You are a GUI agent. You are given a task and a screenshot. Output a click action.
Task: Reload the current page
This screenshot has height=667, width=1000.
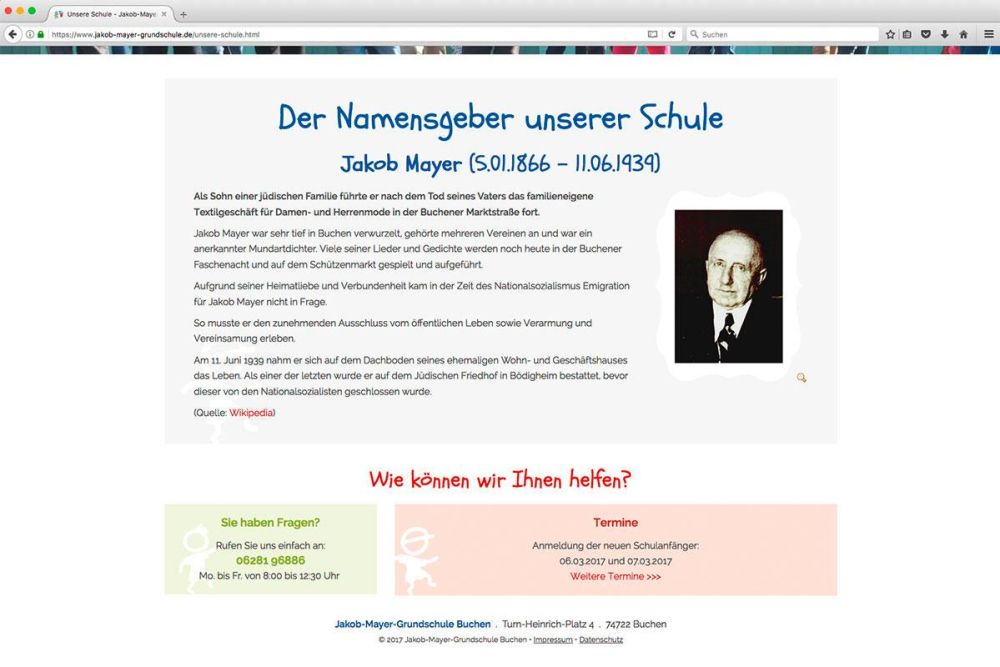(x=670, y=33)
